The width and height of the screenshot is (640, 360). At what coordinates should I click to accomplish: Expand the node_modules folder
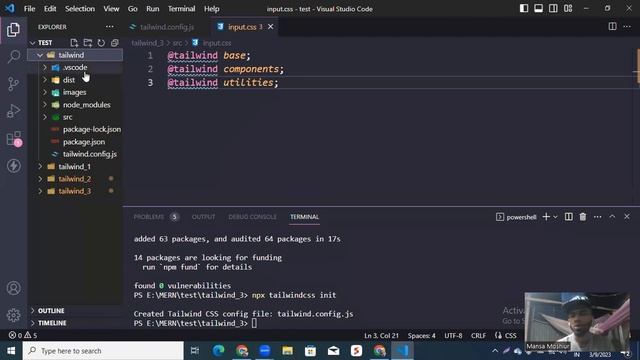coord(75,104)
